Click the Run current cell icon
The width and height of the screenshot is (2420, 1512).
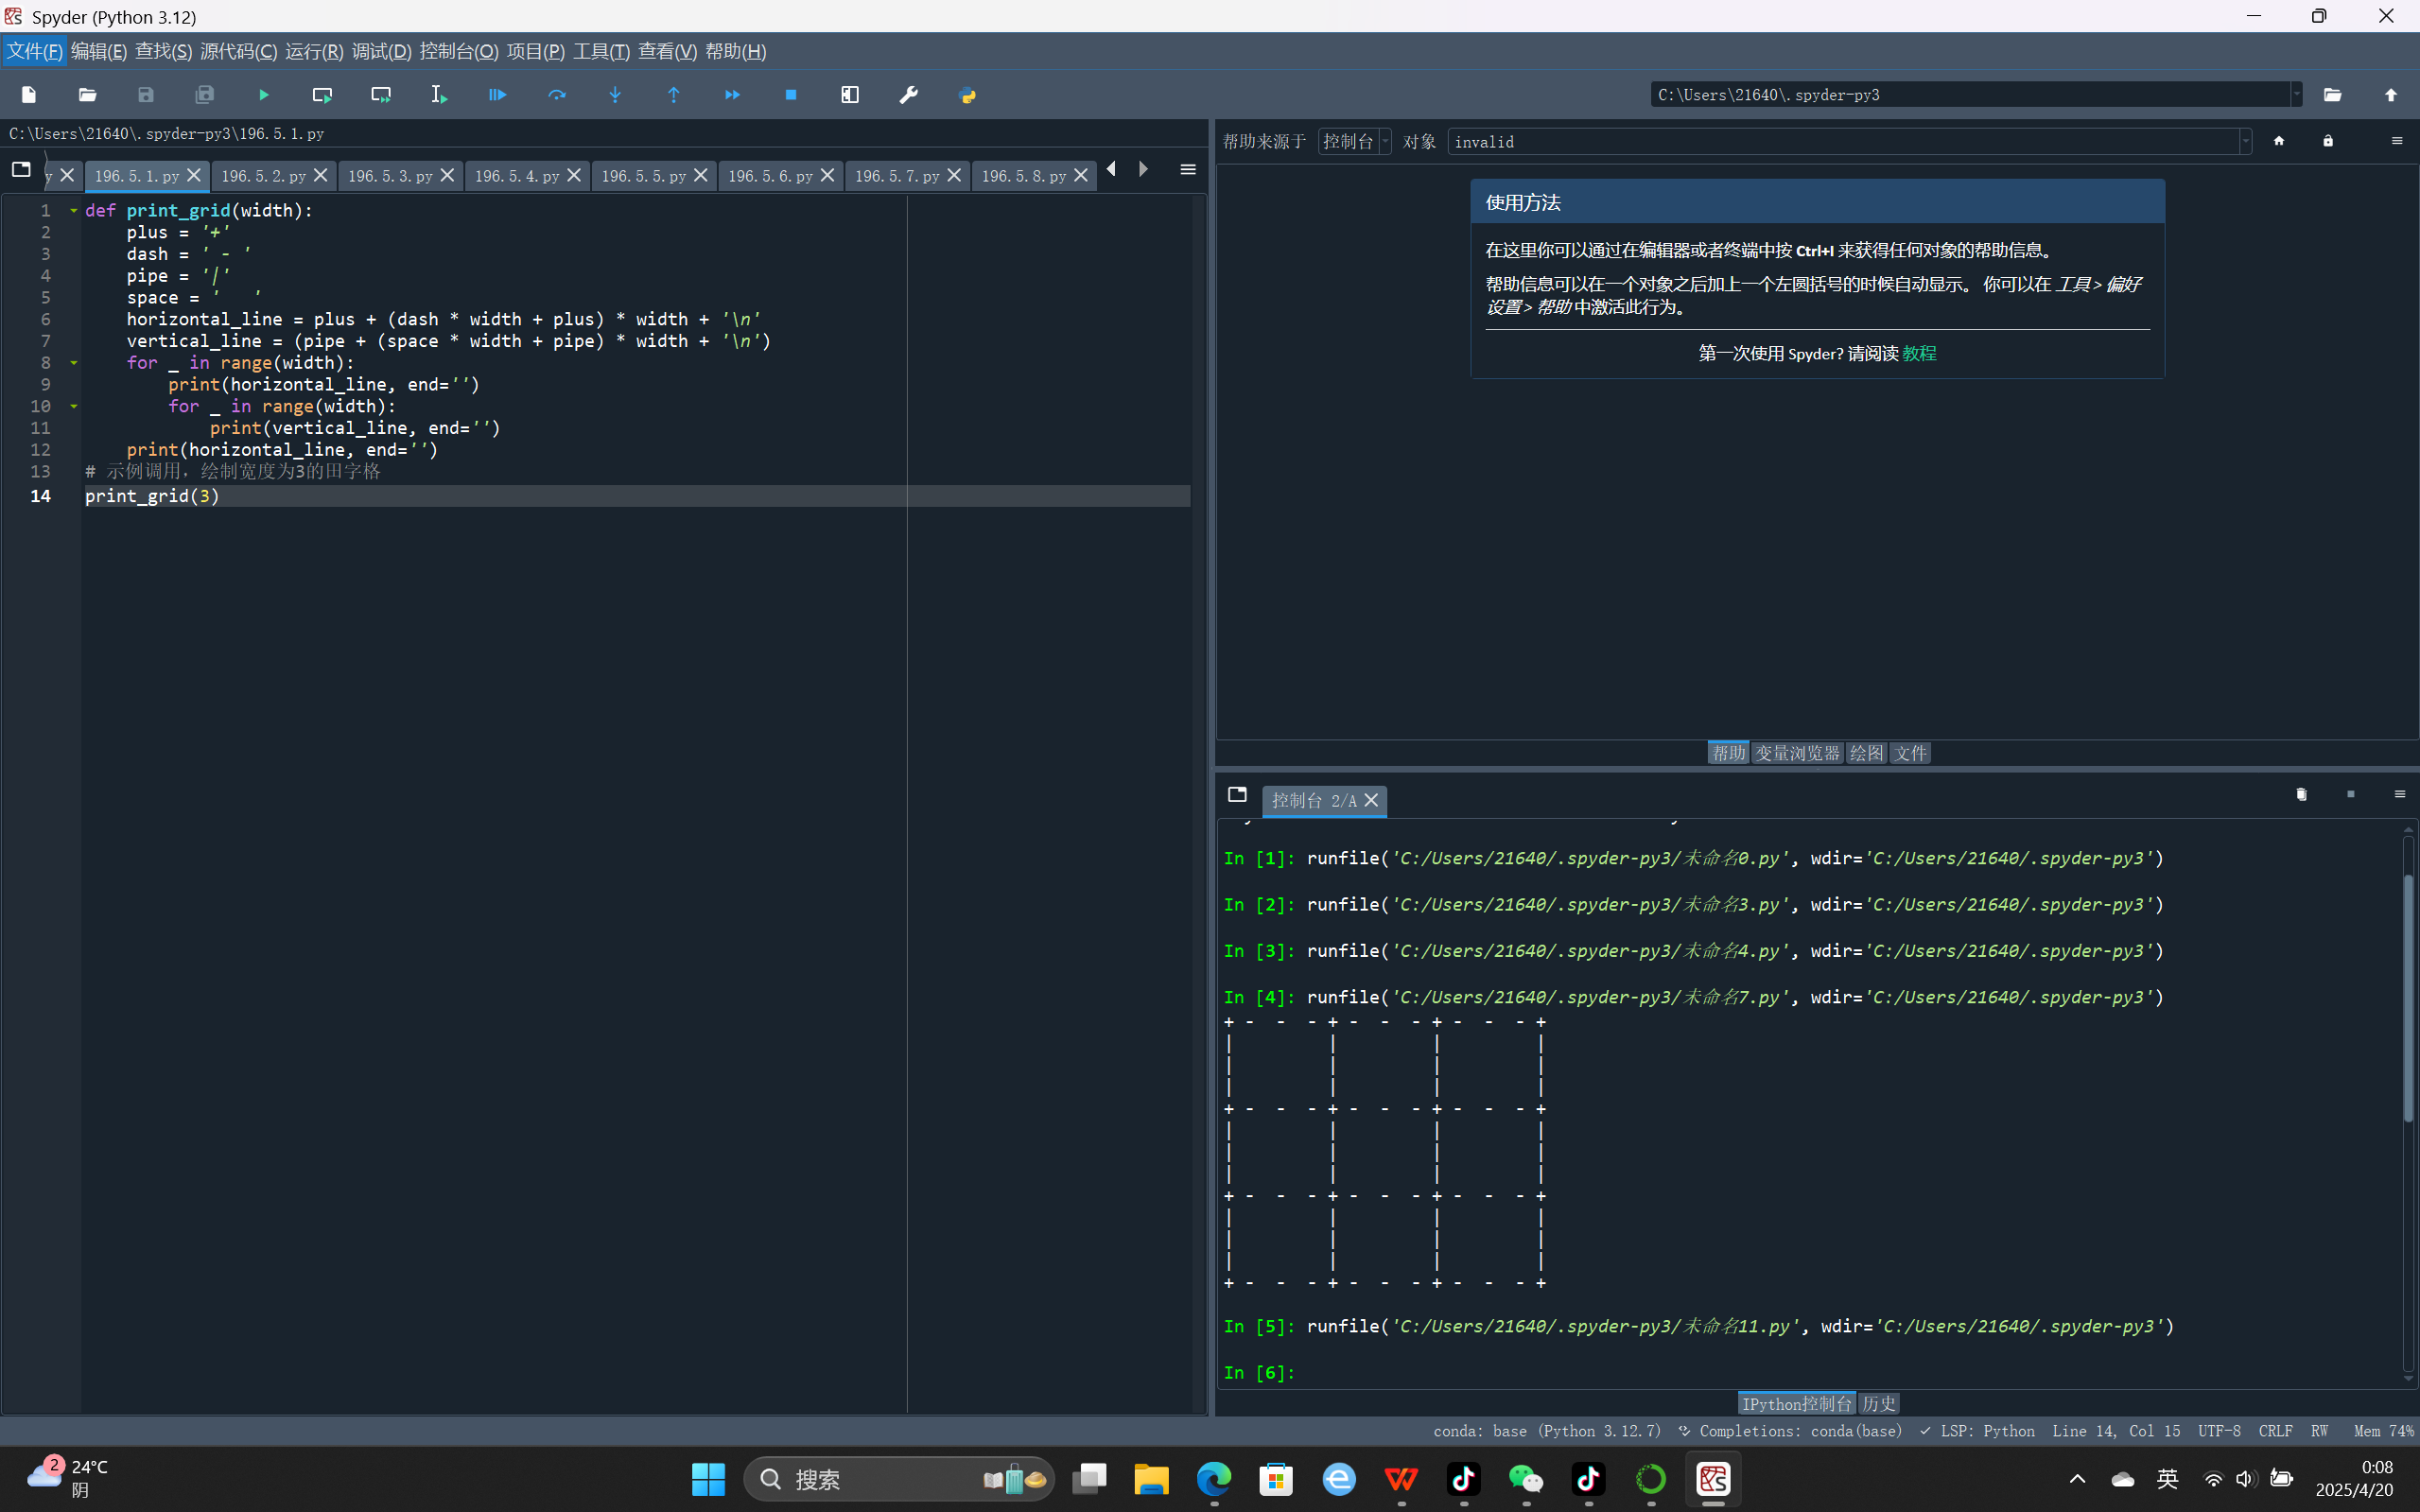[x=322, y=95]
